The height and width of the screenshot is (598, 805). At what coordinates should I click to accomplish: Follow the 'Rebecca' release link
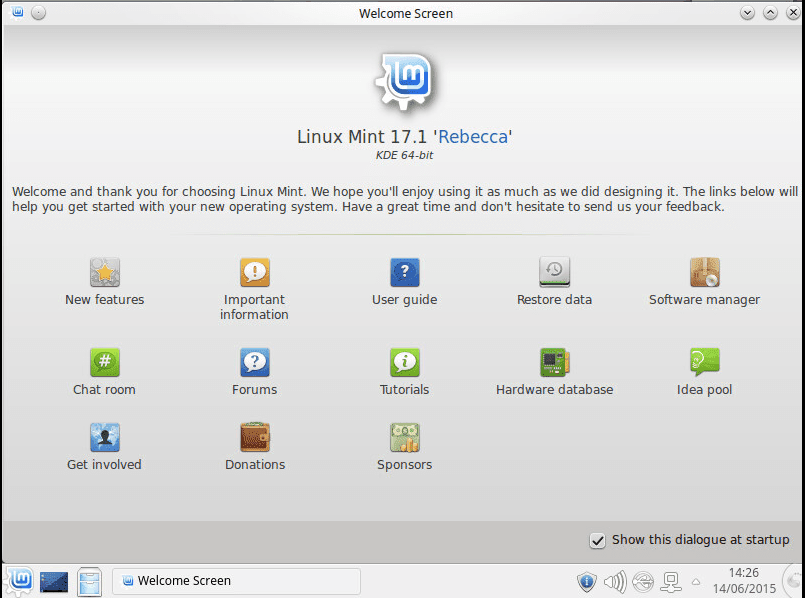point(473,136)
